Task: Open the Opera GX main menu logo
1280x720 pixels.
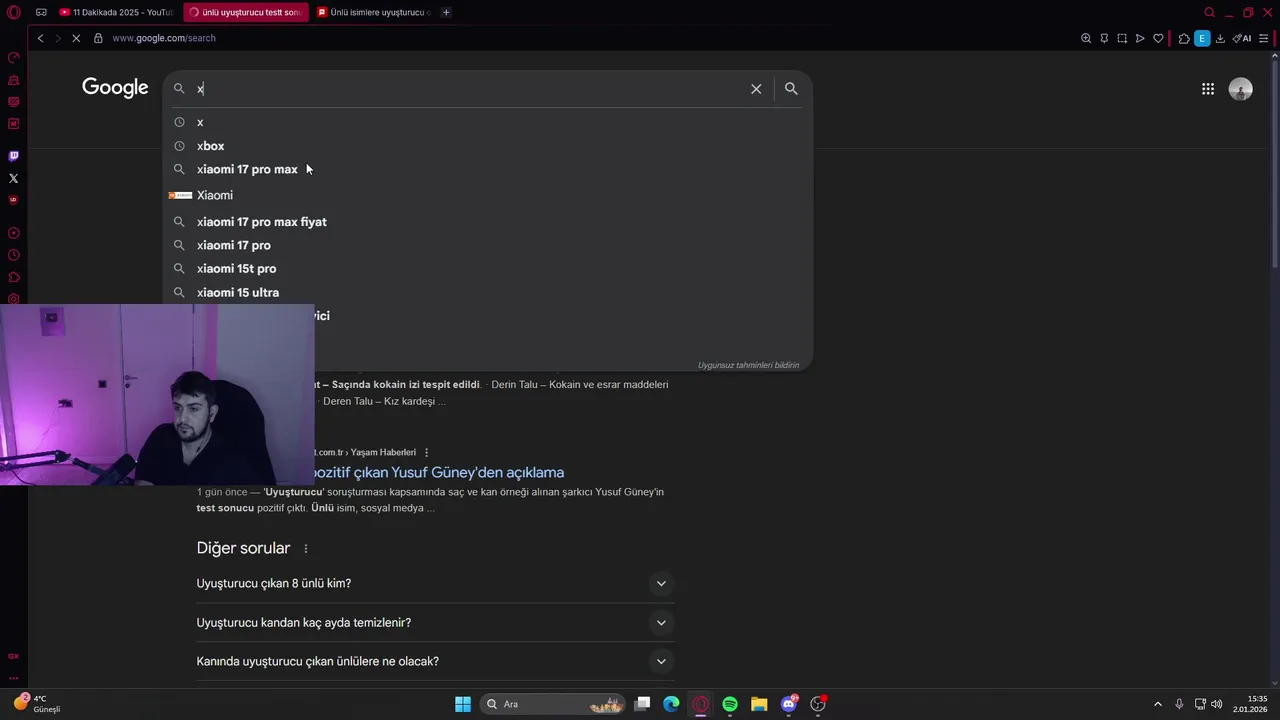Action: pos(14,12)
